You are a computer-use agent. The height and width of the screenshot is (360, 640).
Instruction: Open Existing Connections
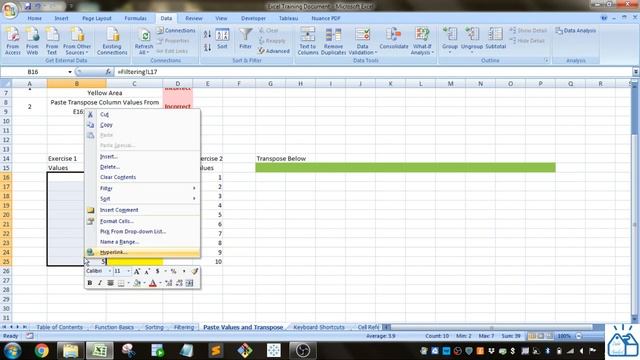112,41
